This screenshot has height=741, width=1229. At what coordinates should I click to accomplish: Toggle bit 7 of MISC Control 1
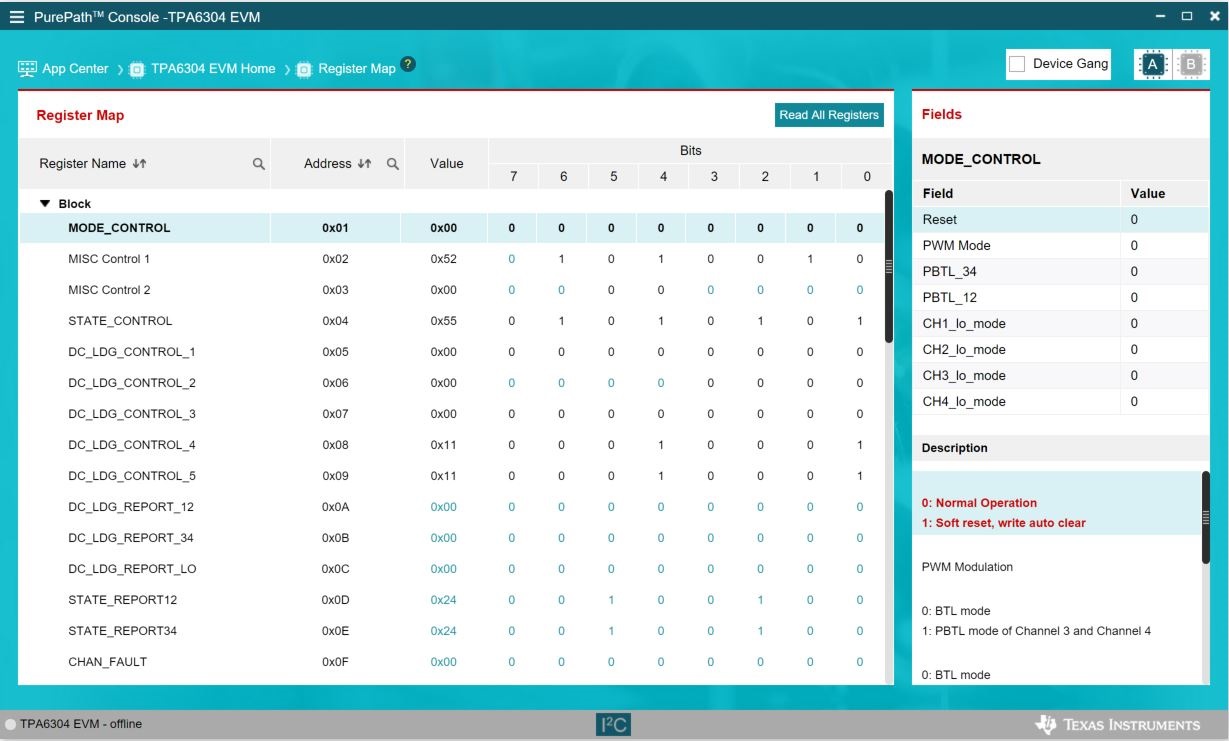click(x=512, y=259)
